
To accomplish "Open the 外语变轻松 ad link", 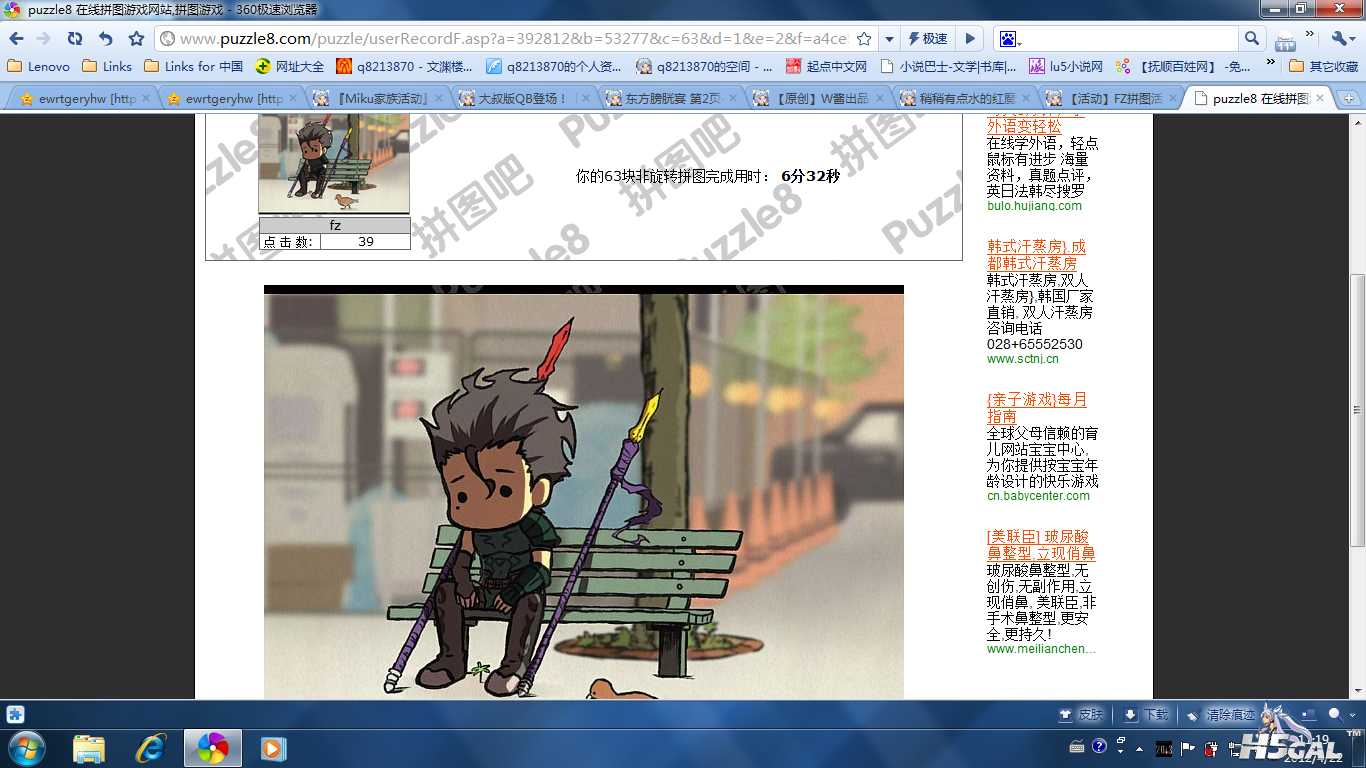I will pyautogui.click(x=1024, y=126).
